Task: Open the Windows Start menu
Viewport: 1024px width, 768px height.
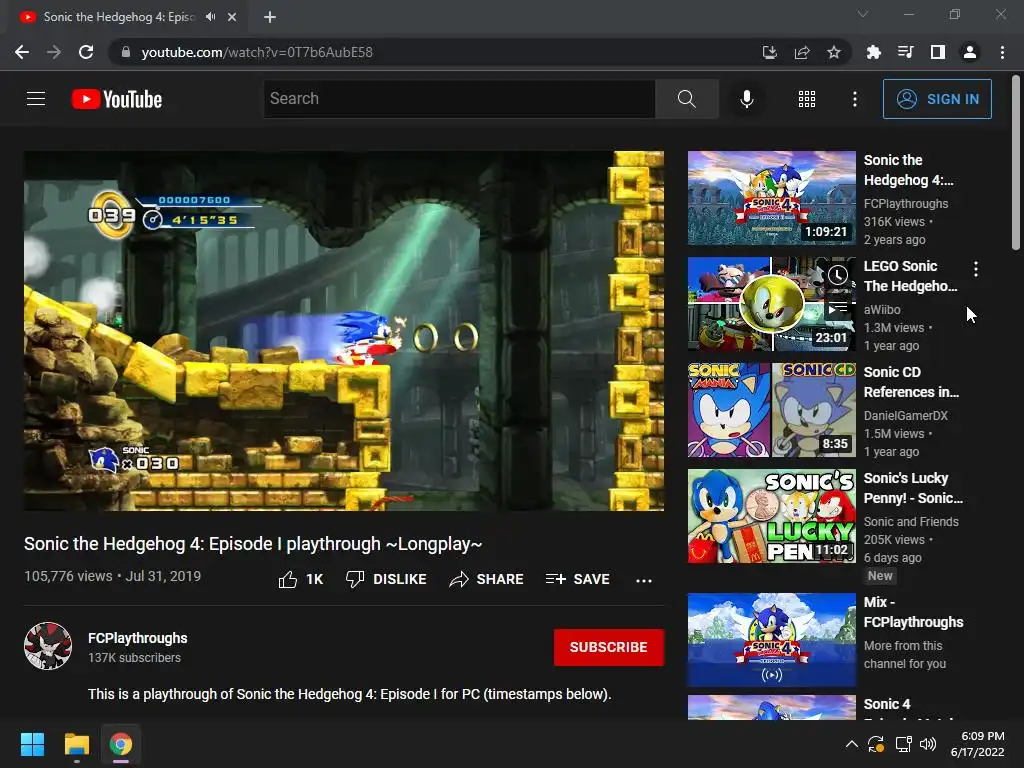Action: click(32, 744)
